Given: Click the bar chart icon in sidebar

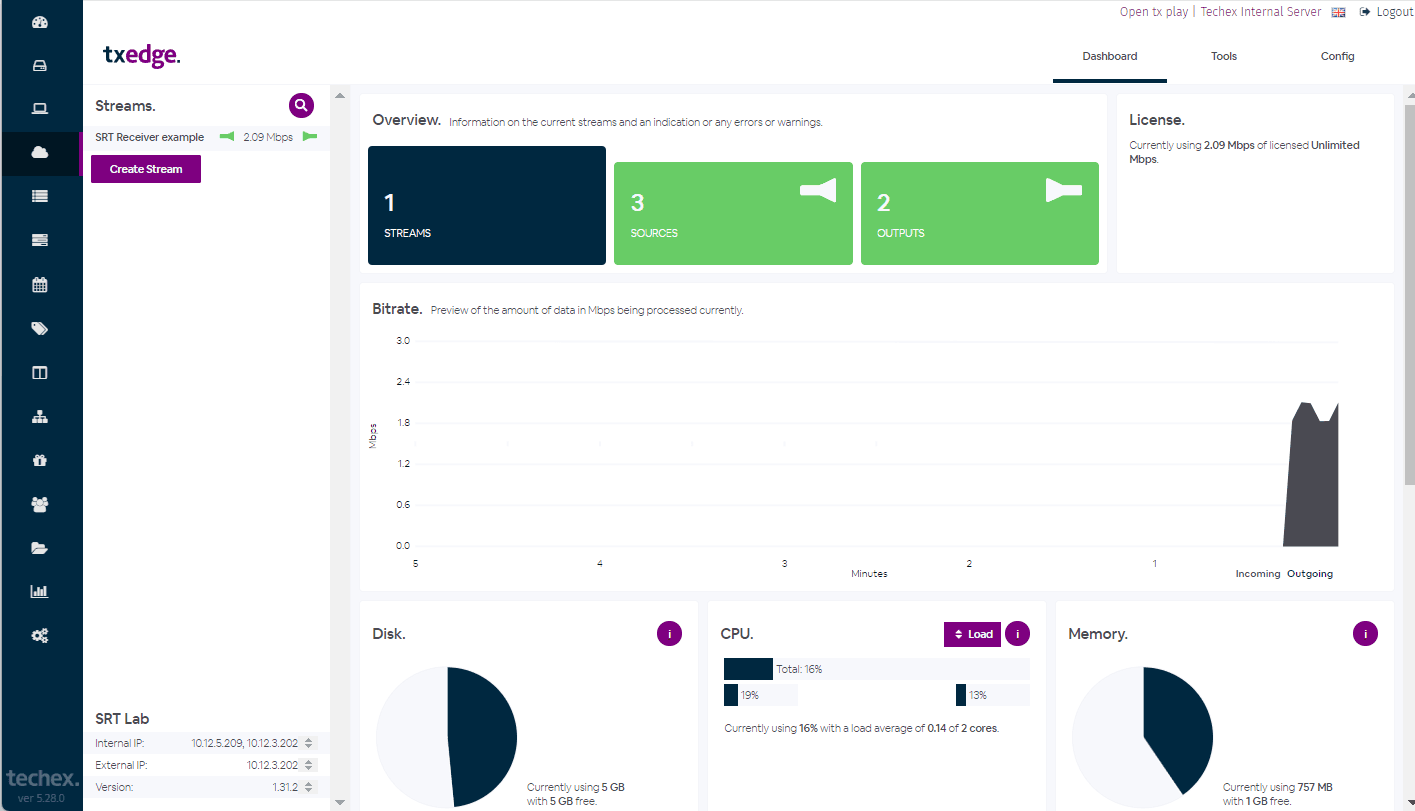Looking at the screenshot, I should (40, 591).
